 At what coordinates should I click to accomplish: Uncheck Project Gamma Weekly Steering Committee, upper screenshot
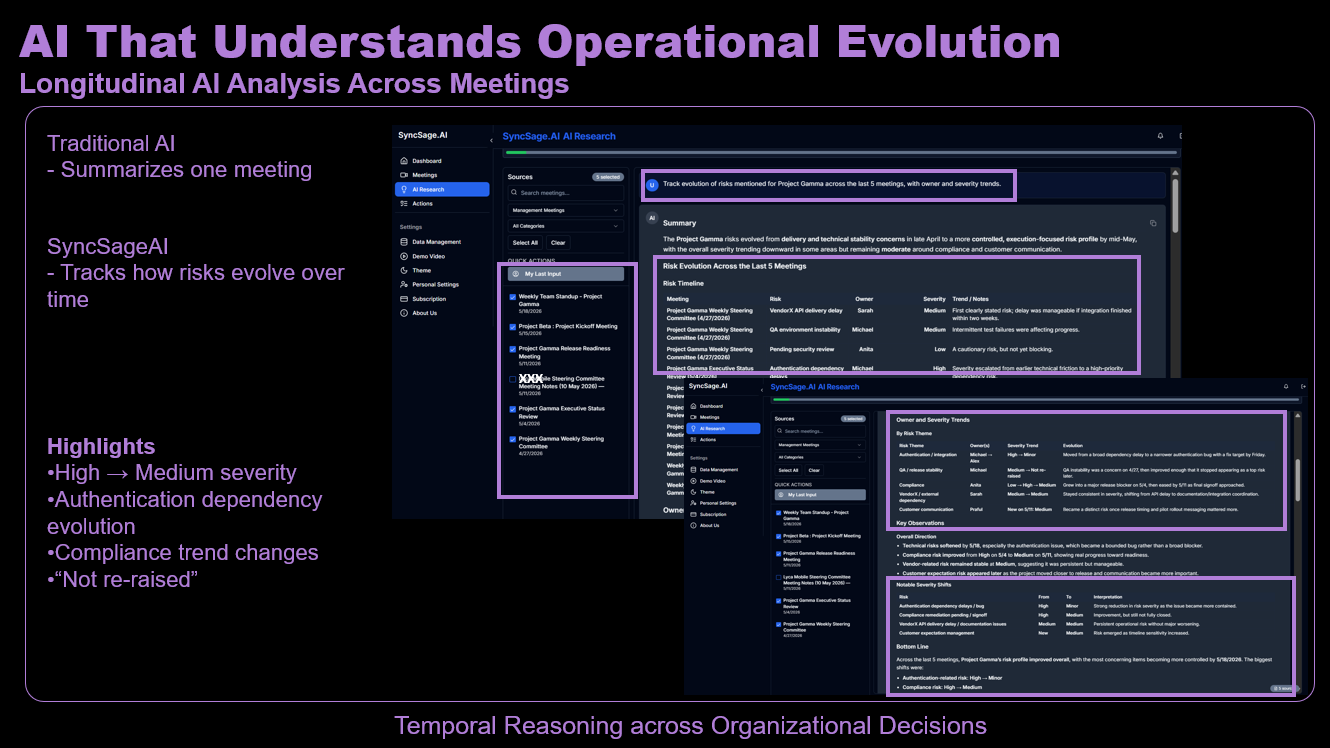513,439
